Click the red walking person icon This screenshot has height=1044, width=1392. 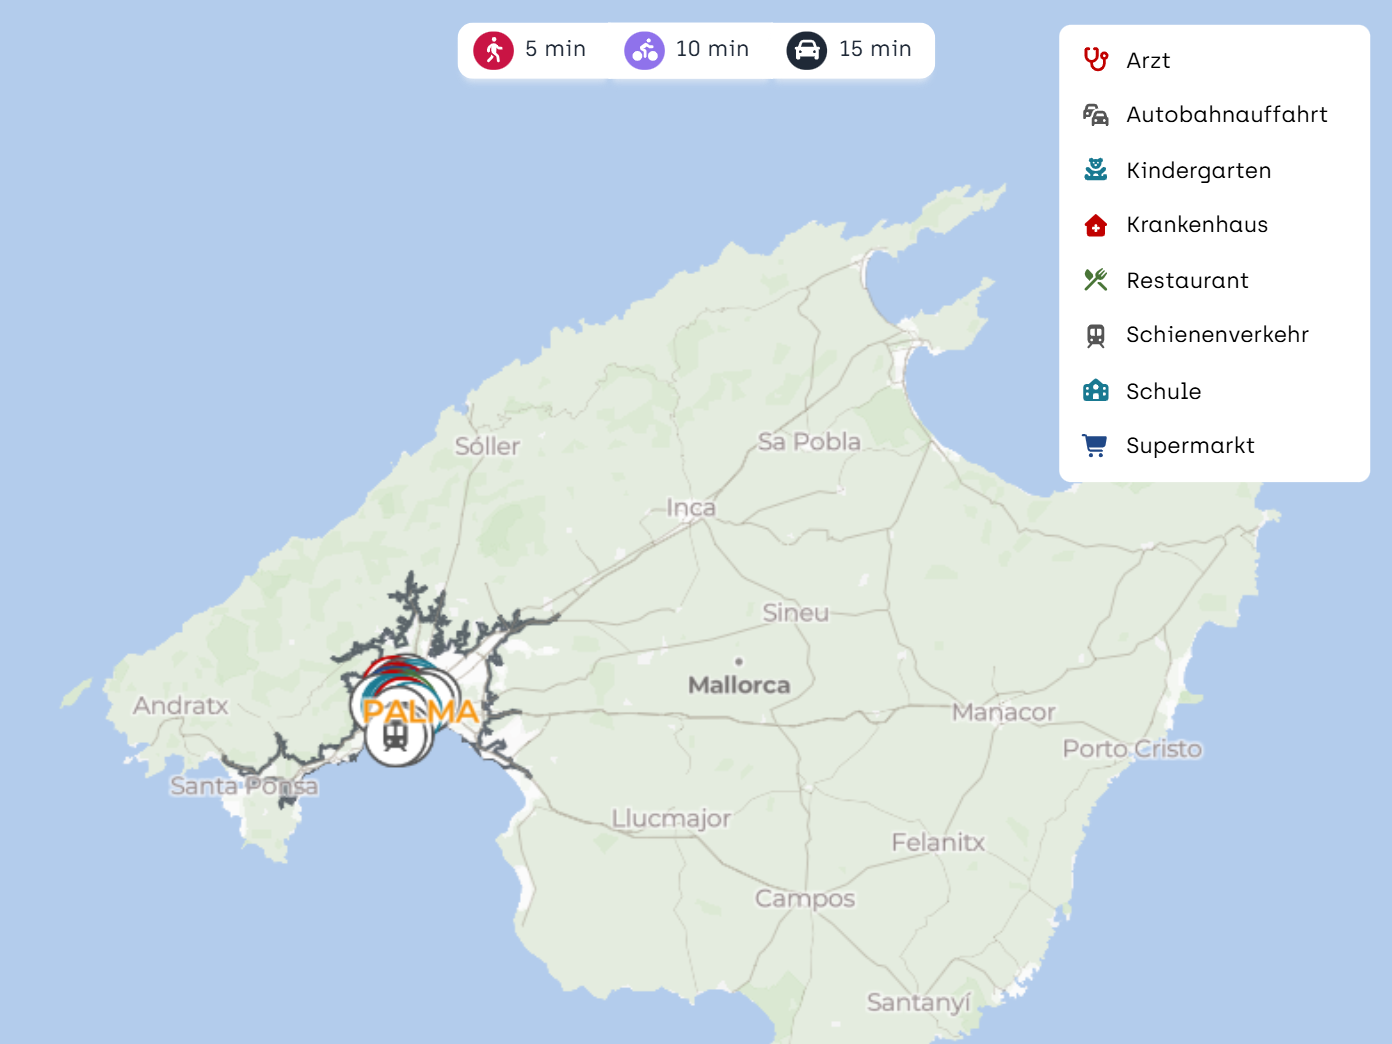[493, 50]
